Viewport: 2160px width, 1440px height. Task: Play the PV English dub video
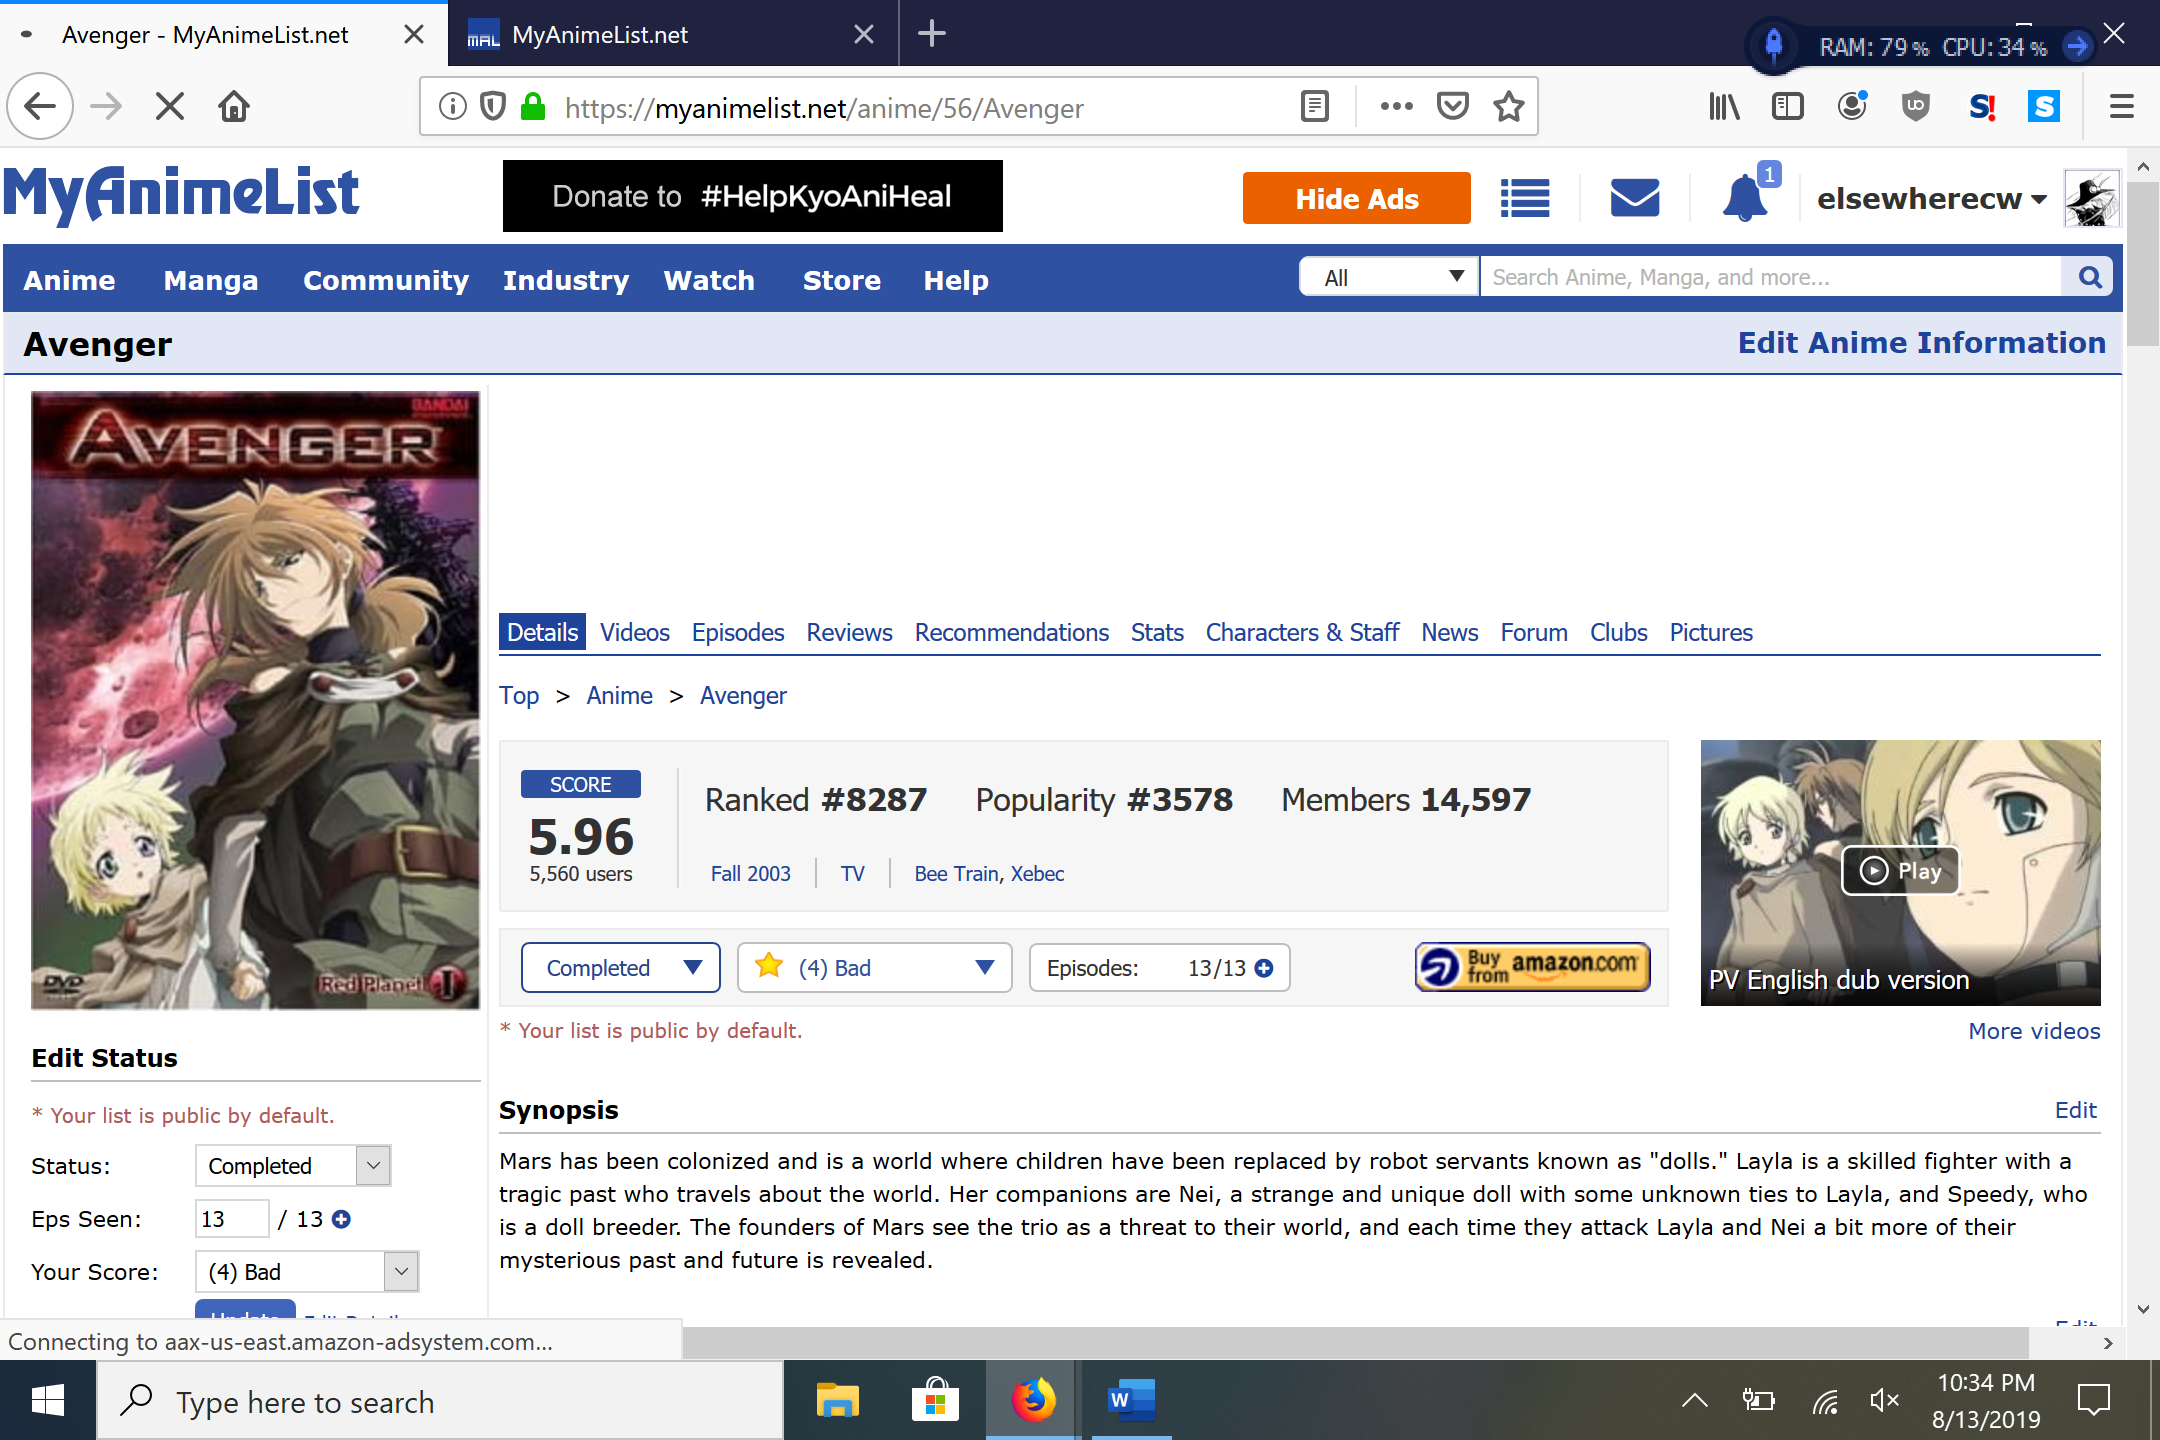point(1900,871)
